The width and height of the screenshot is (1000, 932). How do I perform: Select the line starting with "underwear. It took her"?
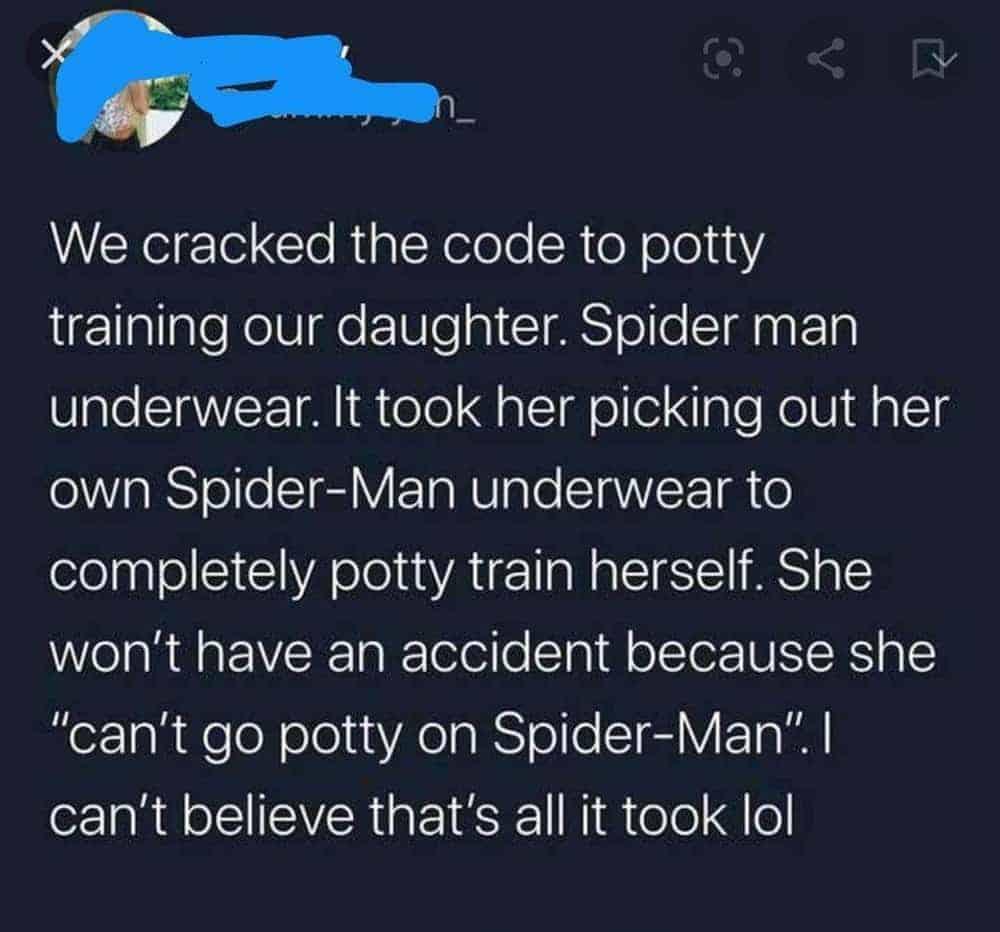point(499,408)
